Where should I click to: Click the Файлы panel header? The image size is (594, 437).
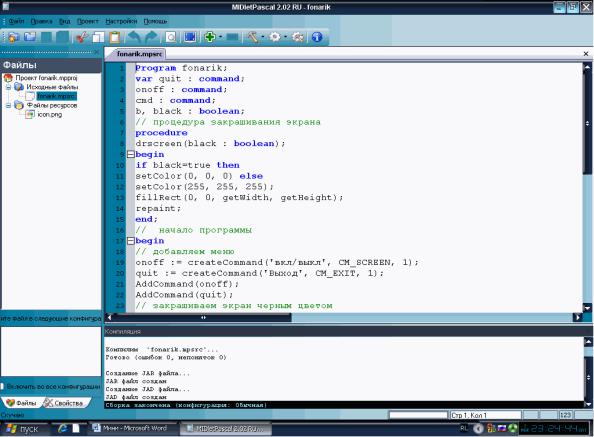click(x=51, y=65)
